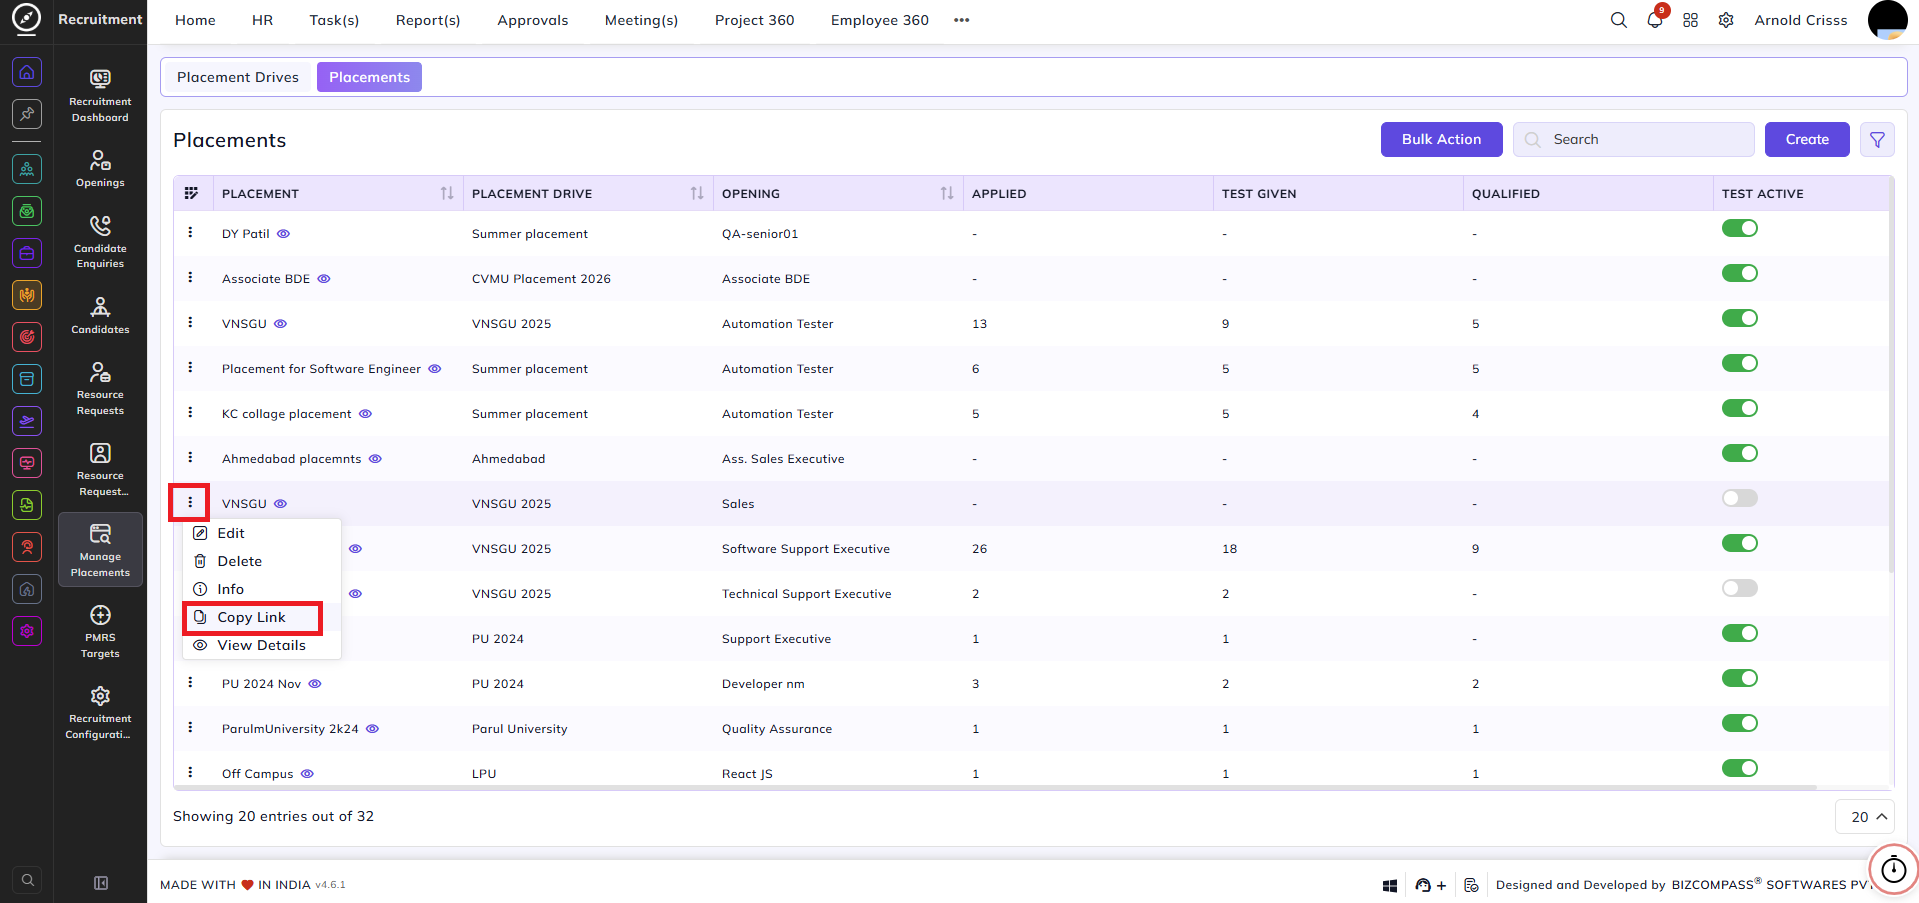This screenshot has width=1919, height=903.
Task: Toggle Test Active for DY Patil
Action: [1739, 228]
